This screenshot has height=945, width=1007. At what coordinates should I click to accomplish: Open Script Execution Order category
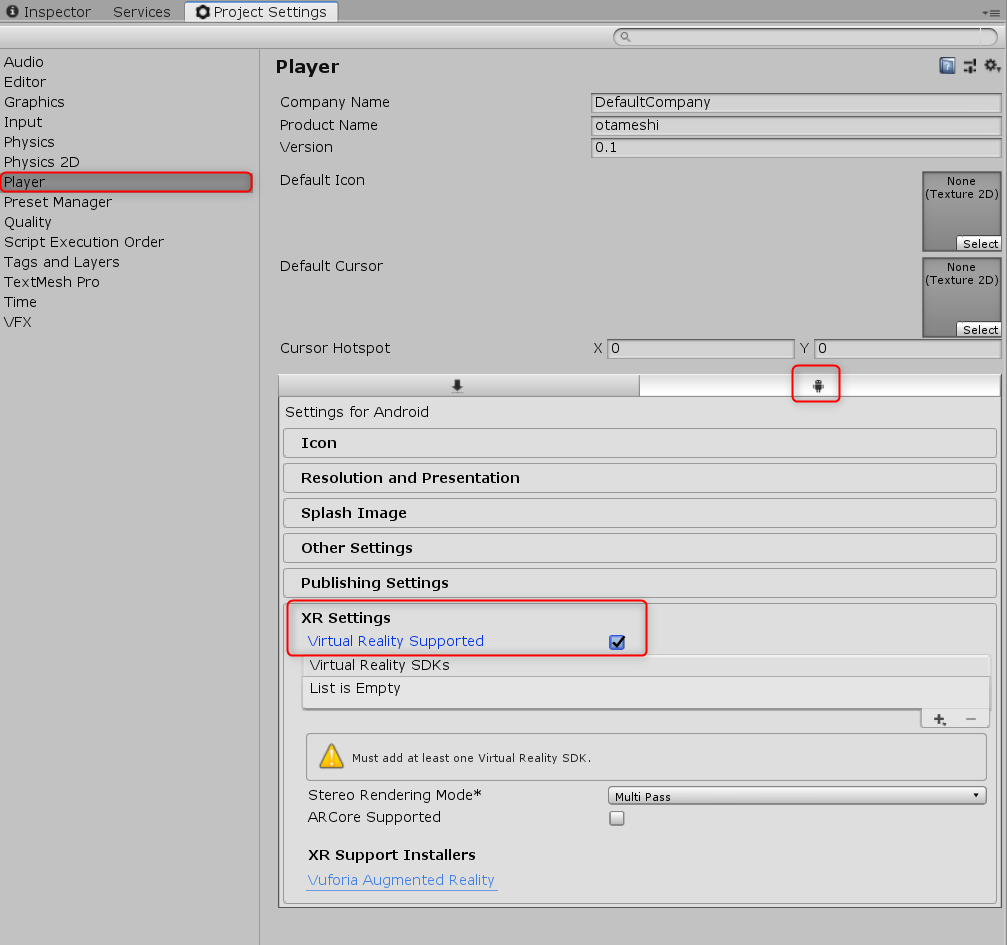coord(127,242)
